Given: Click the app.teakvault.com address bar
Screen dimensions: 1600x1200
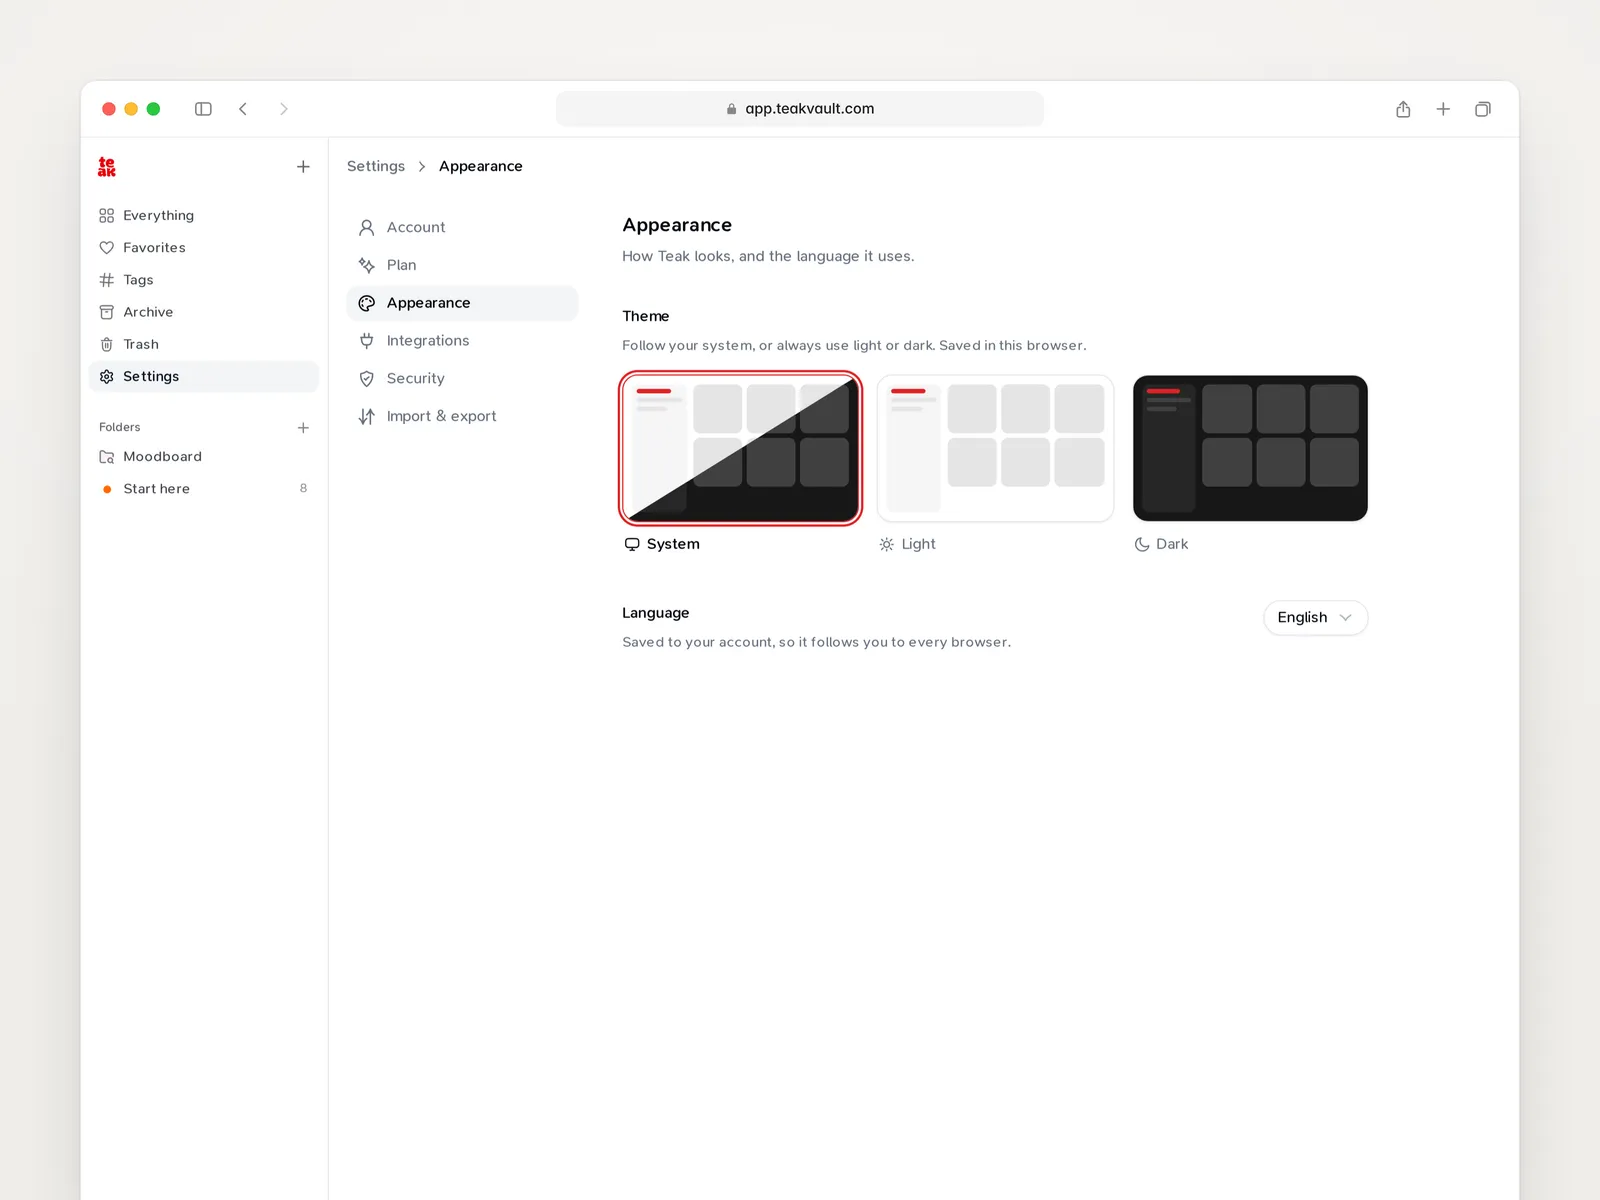Looking at the screenshot, I should tap(800, 109).
